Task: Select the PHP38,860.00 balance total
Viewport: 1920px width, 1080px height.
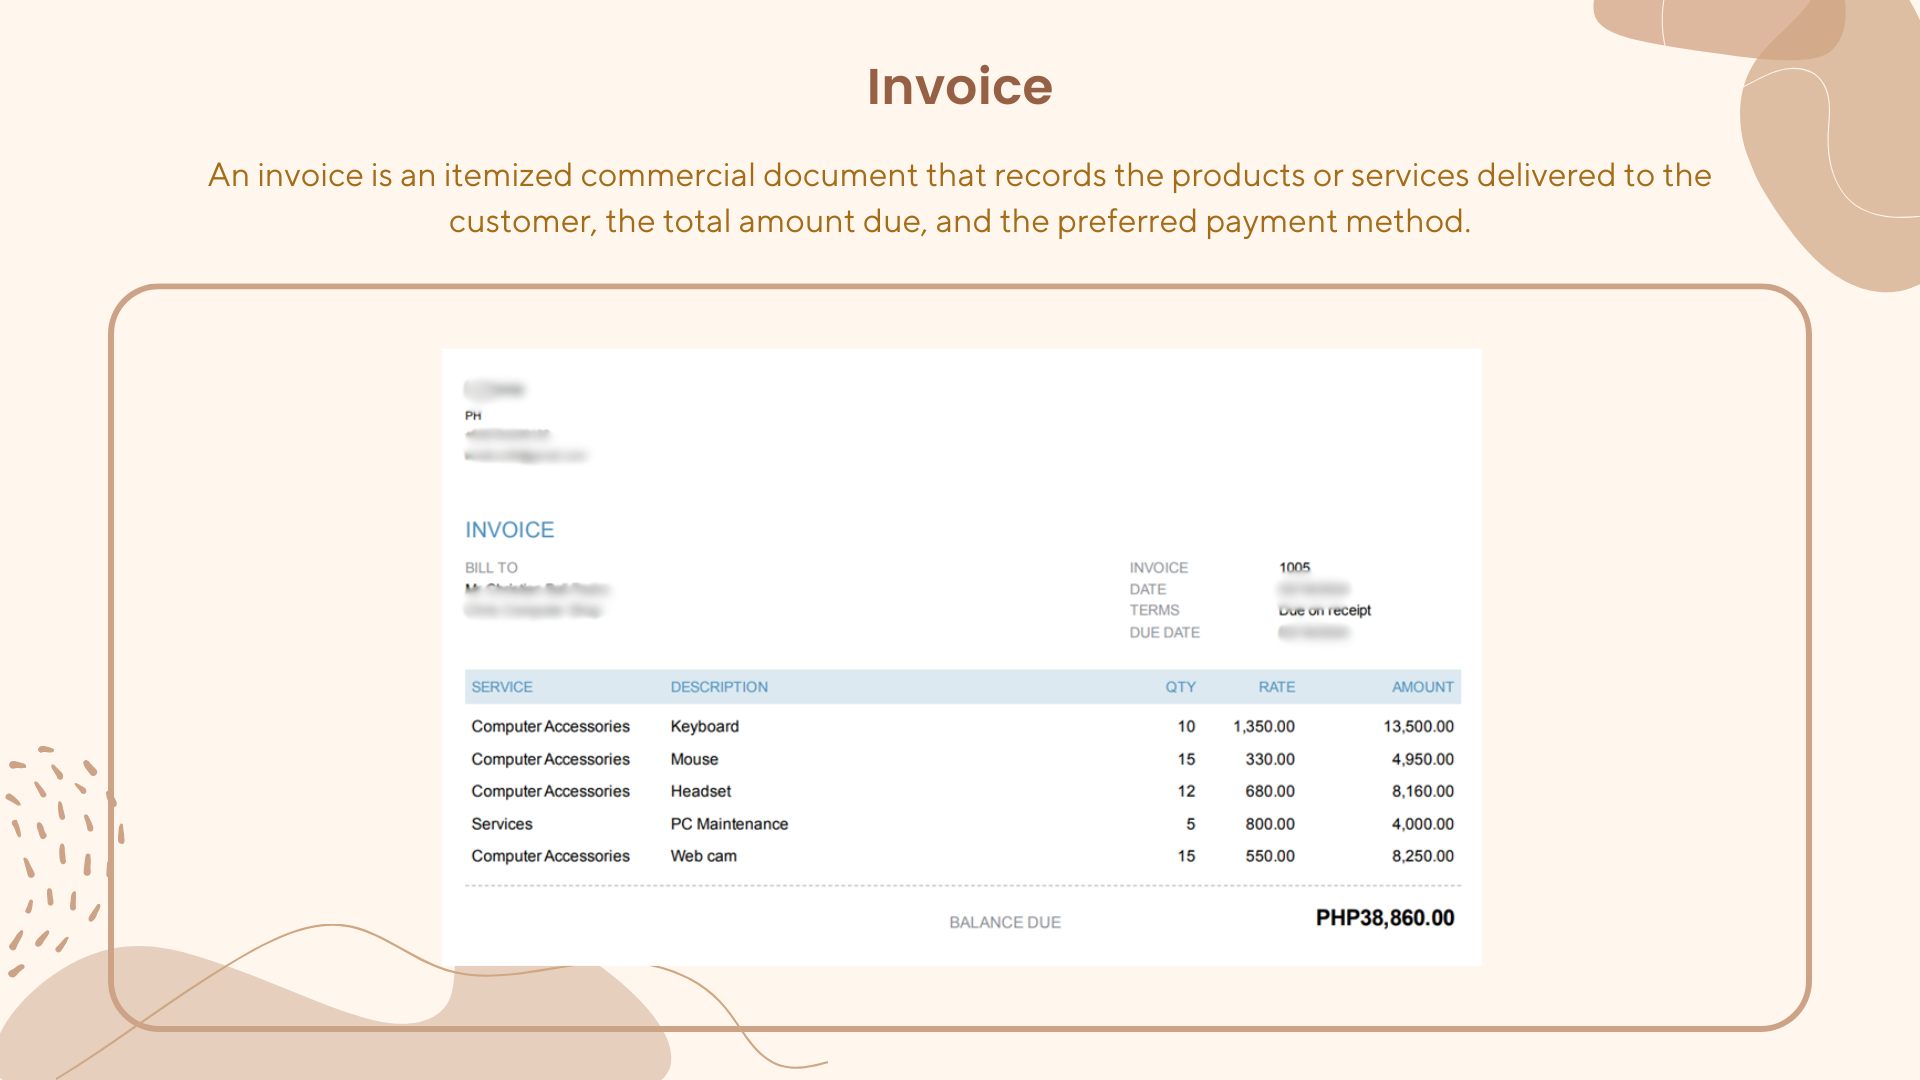Action: [x=1384, y=918]
